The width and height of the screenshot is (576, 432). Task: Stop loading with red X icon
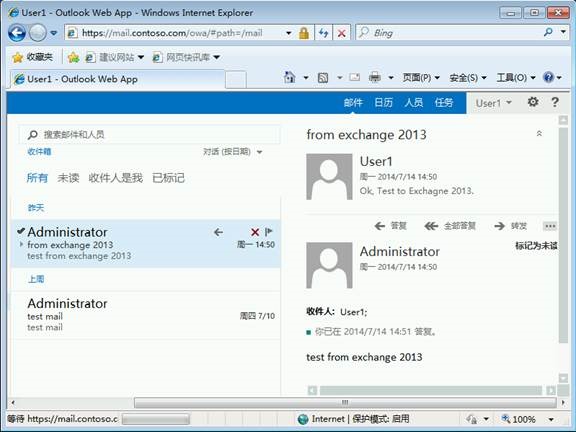[342, 33]
